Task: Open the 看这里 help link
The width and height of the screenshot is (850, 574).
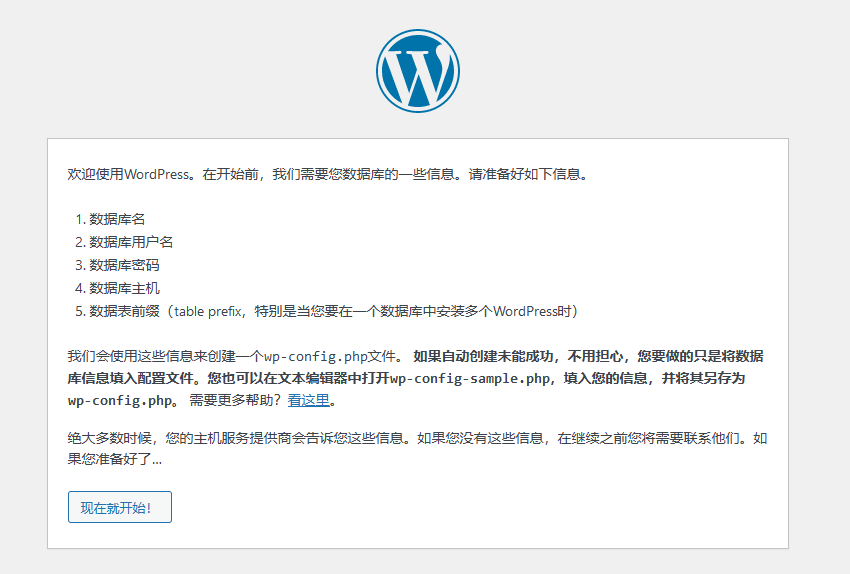Action: [x=308, y=401]
